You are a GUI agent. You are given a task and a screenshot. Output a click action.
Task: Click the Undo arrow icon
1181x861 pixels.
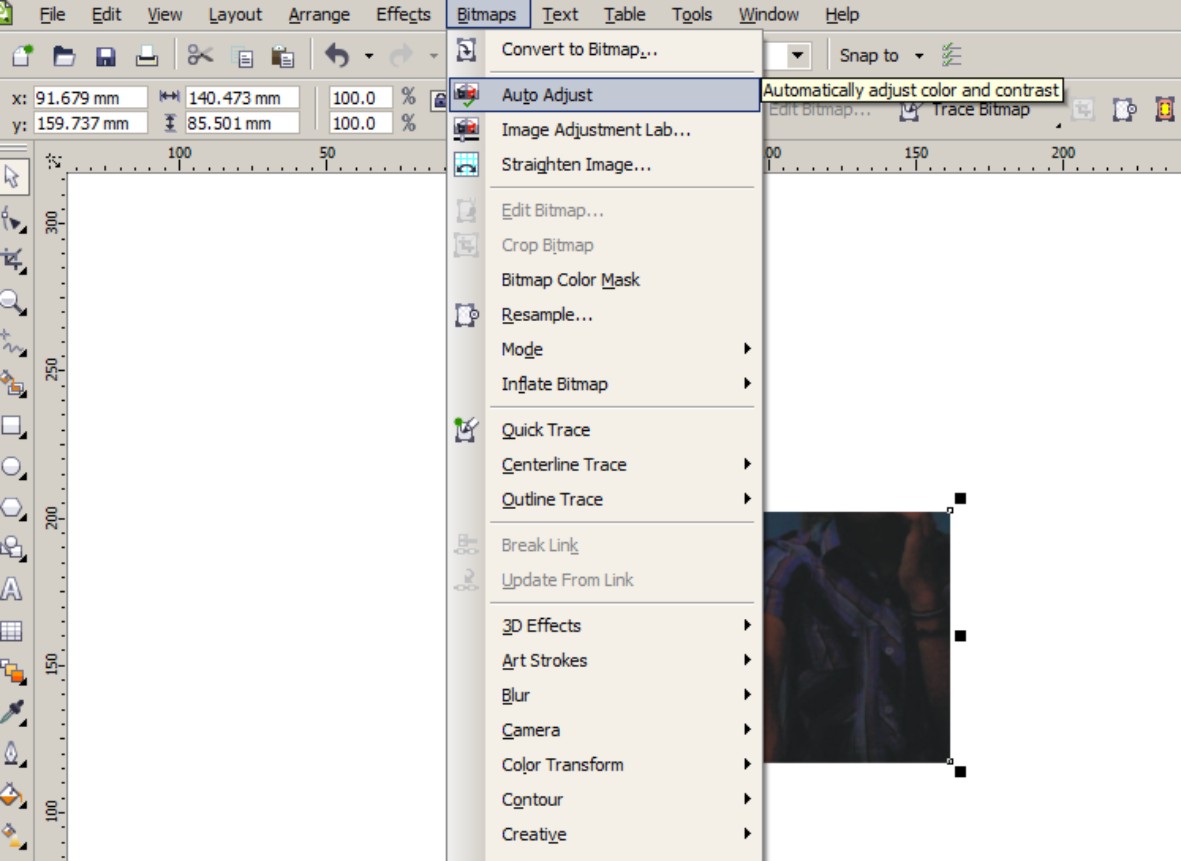pyautogui.click(x=337, y=55)
